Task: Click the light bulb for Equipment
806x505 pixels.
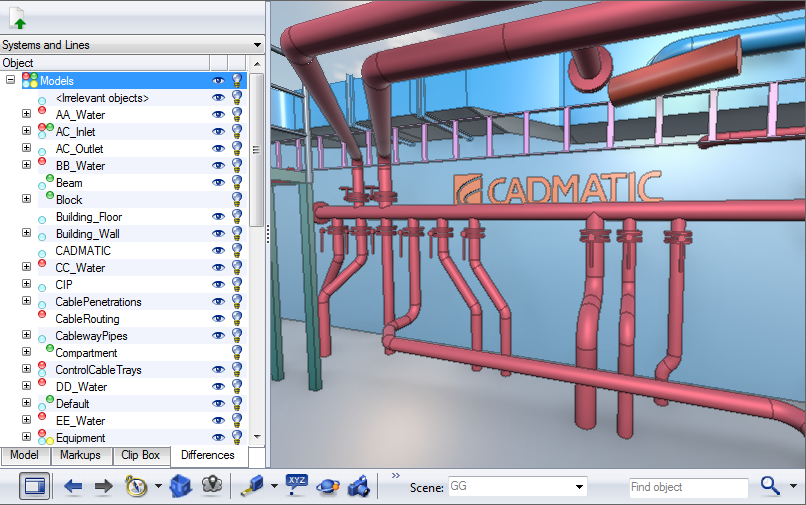Action: click(x=237, y=437)
